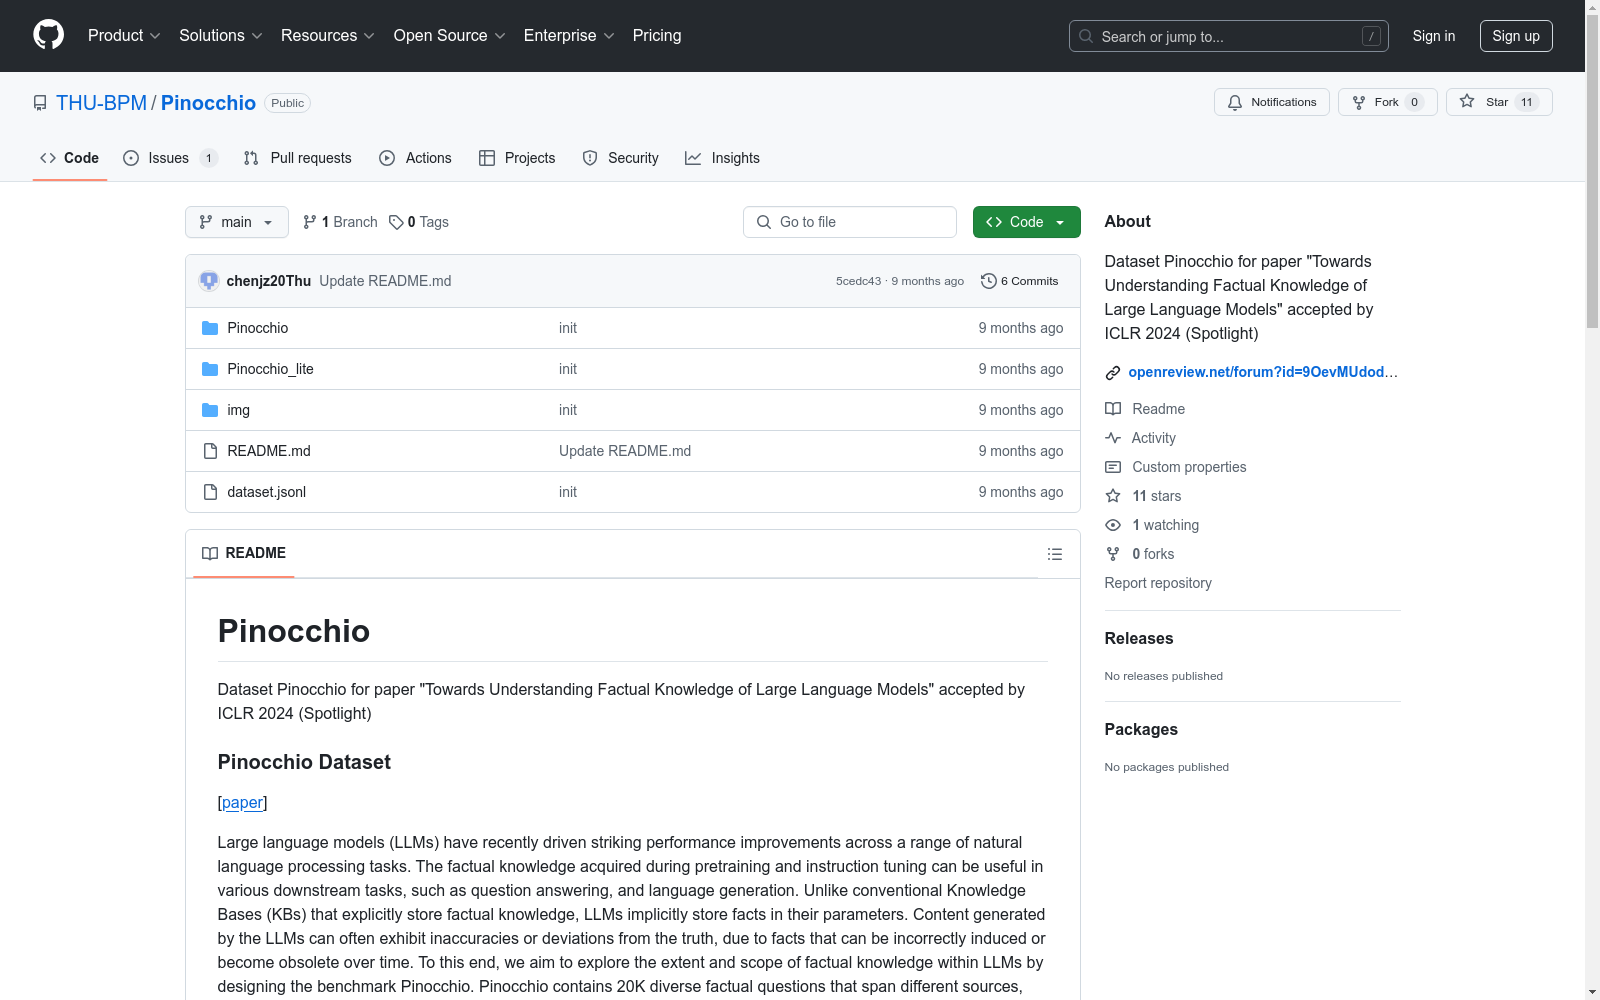Expand the Resources menu
Viewport: 1600px width, 1000px height.
coord(328,36)
